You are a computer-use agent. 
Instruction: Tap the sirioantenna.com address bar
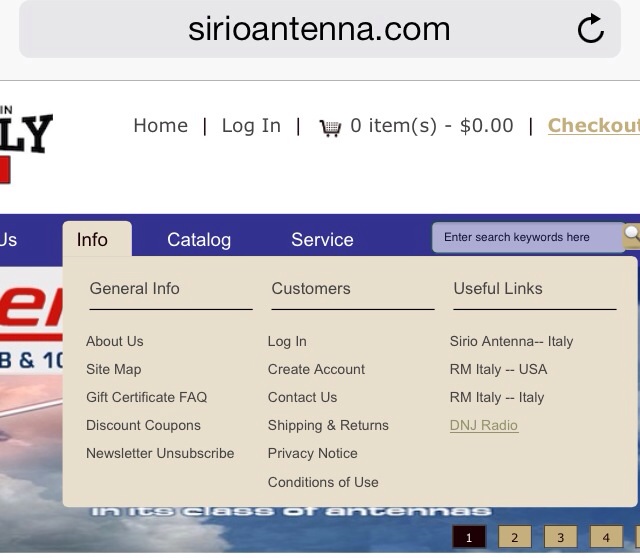tap(318, 30)
